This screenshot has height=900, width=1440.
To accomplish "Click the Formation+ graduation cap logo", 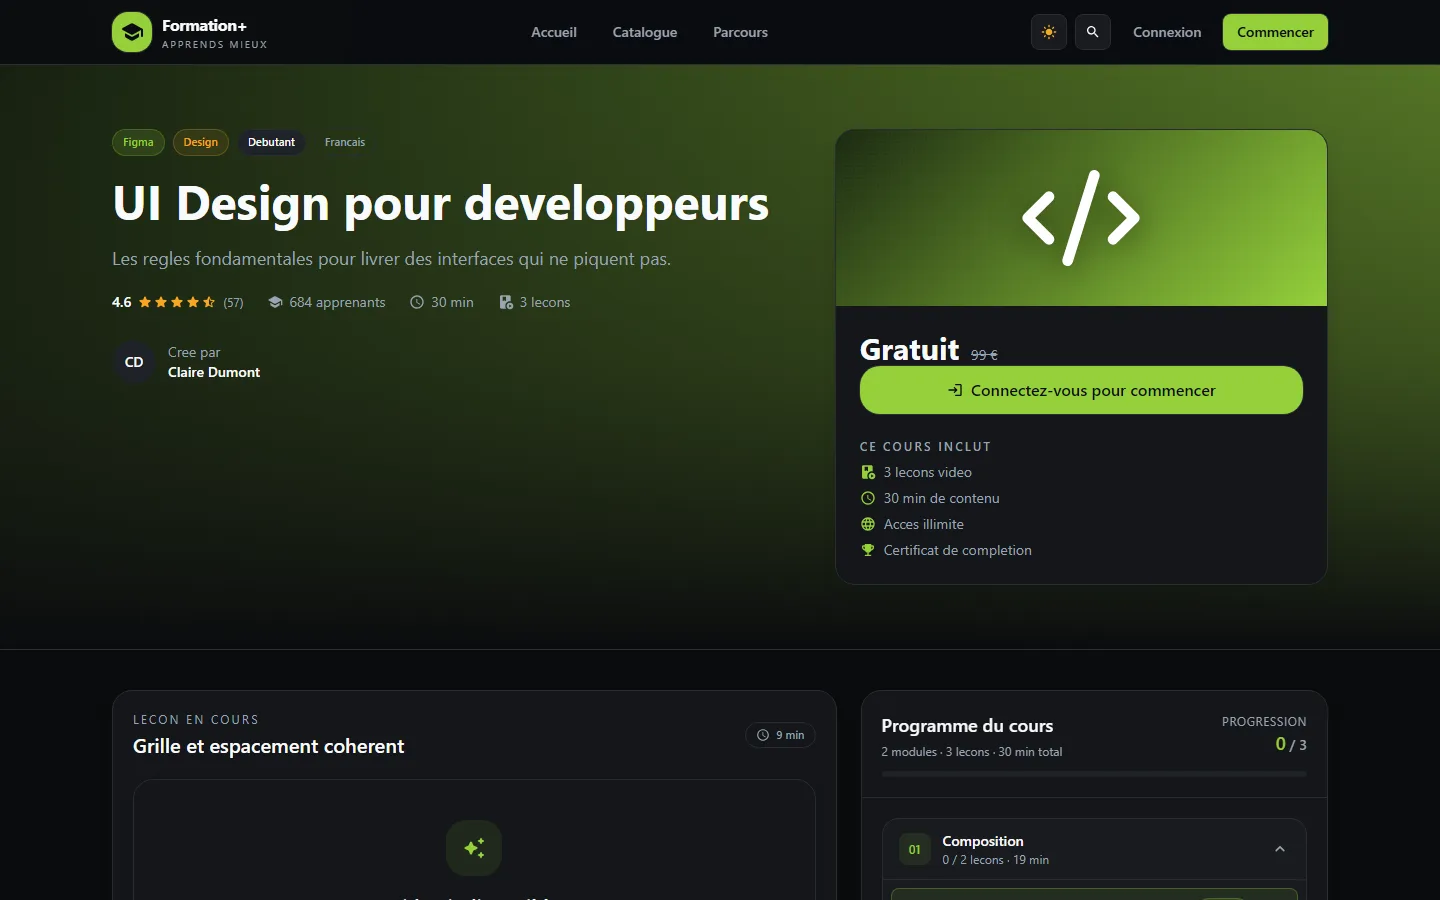I will click(132, 32).
